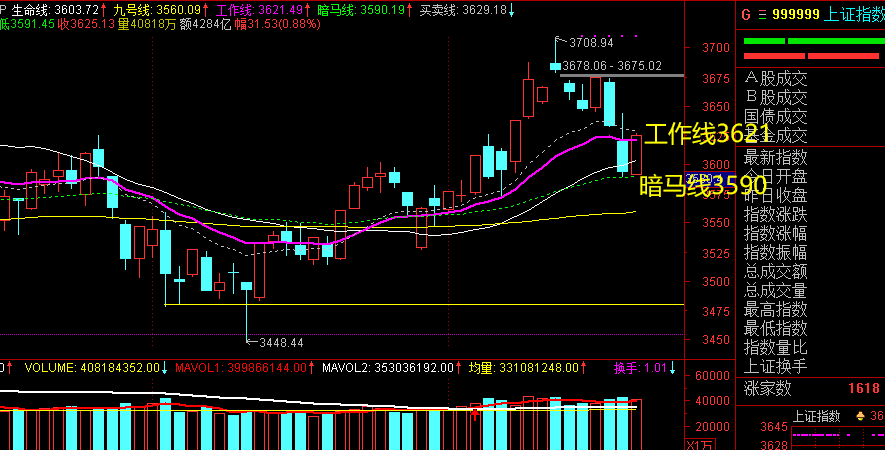
Task: Click the bell alert icon next to 上证指数 mini chart
Action: (860, 416)
